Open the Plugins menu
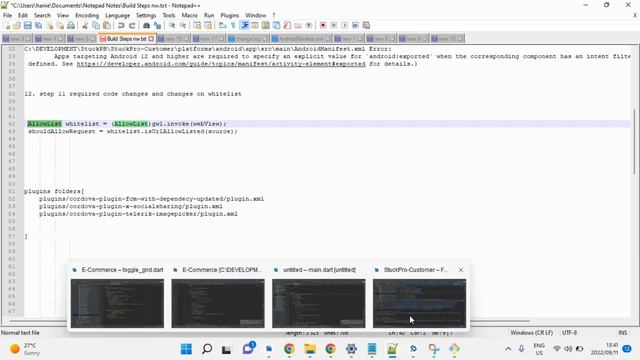The image size is (640, 360). 229,15
